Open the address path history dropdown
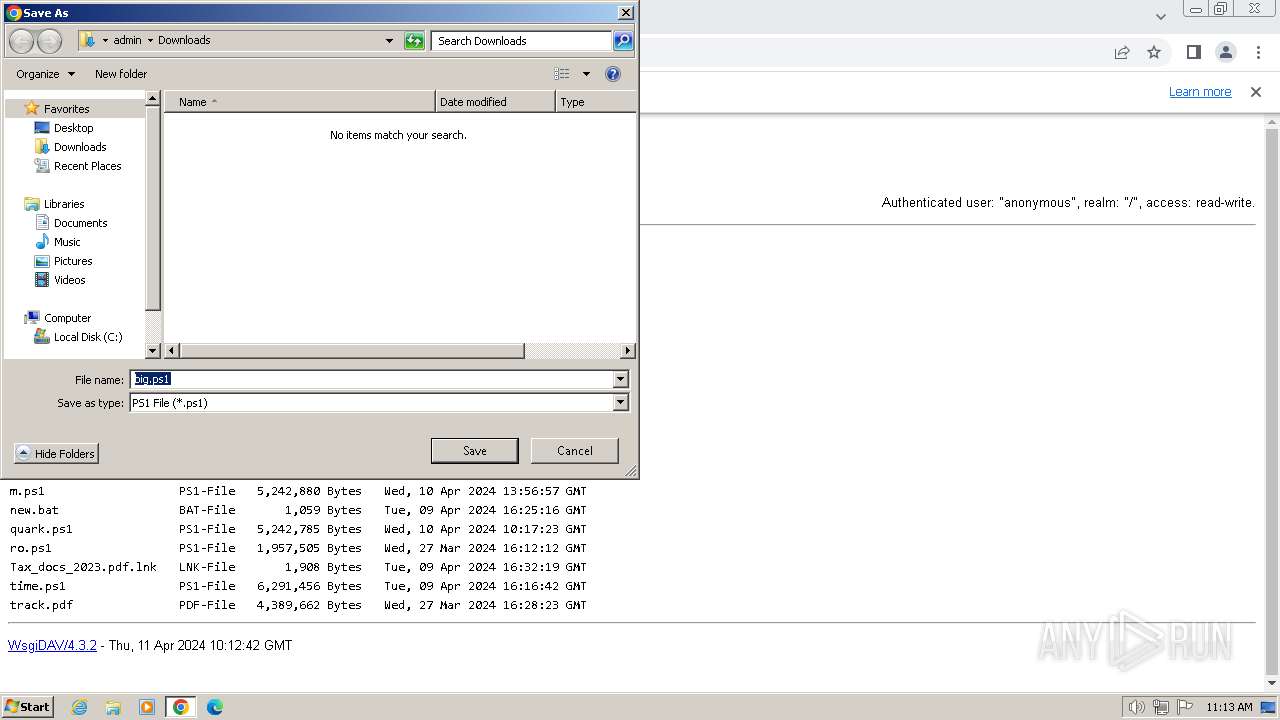The height and width of the screenshot is (720, 1280). tap(389, 41)
